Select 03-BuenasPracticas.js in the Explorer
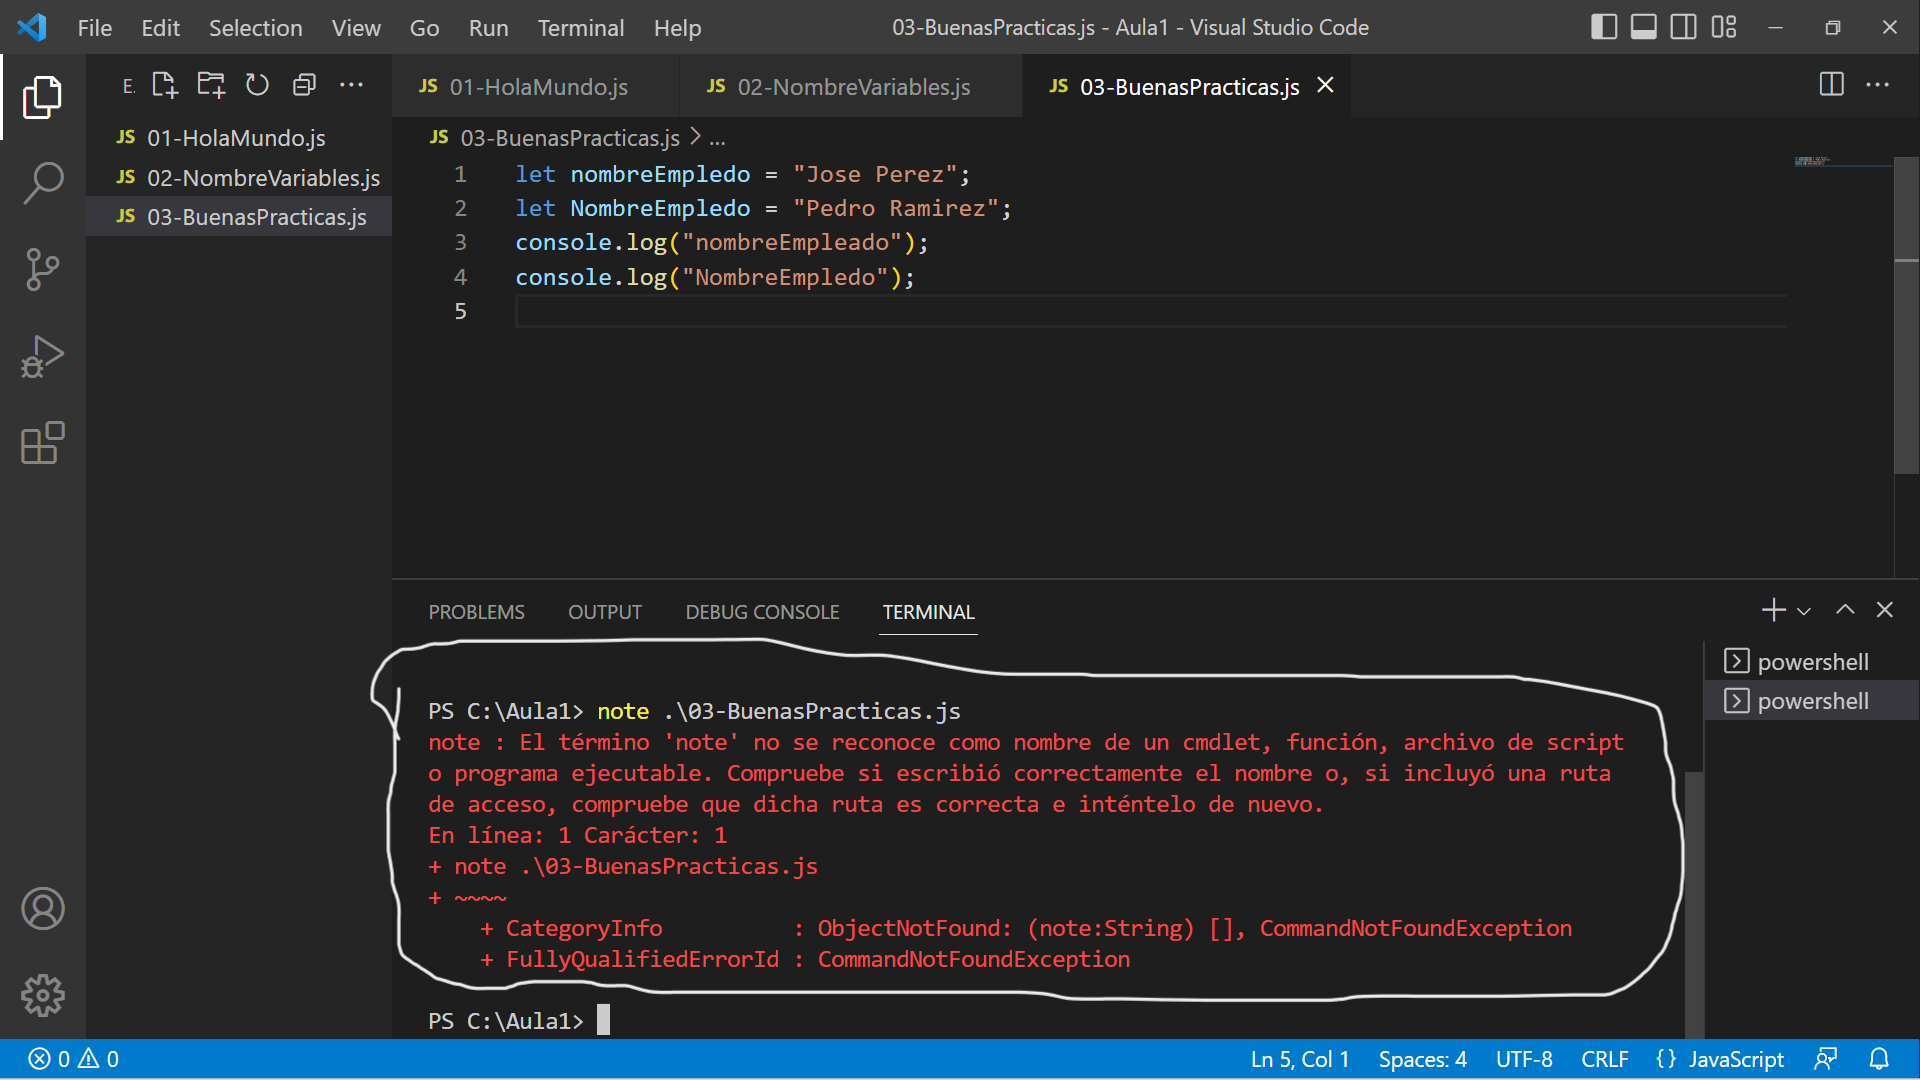Image resolution: width=1920 pixels, height=1080 pixels. pos(238,217)
